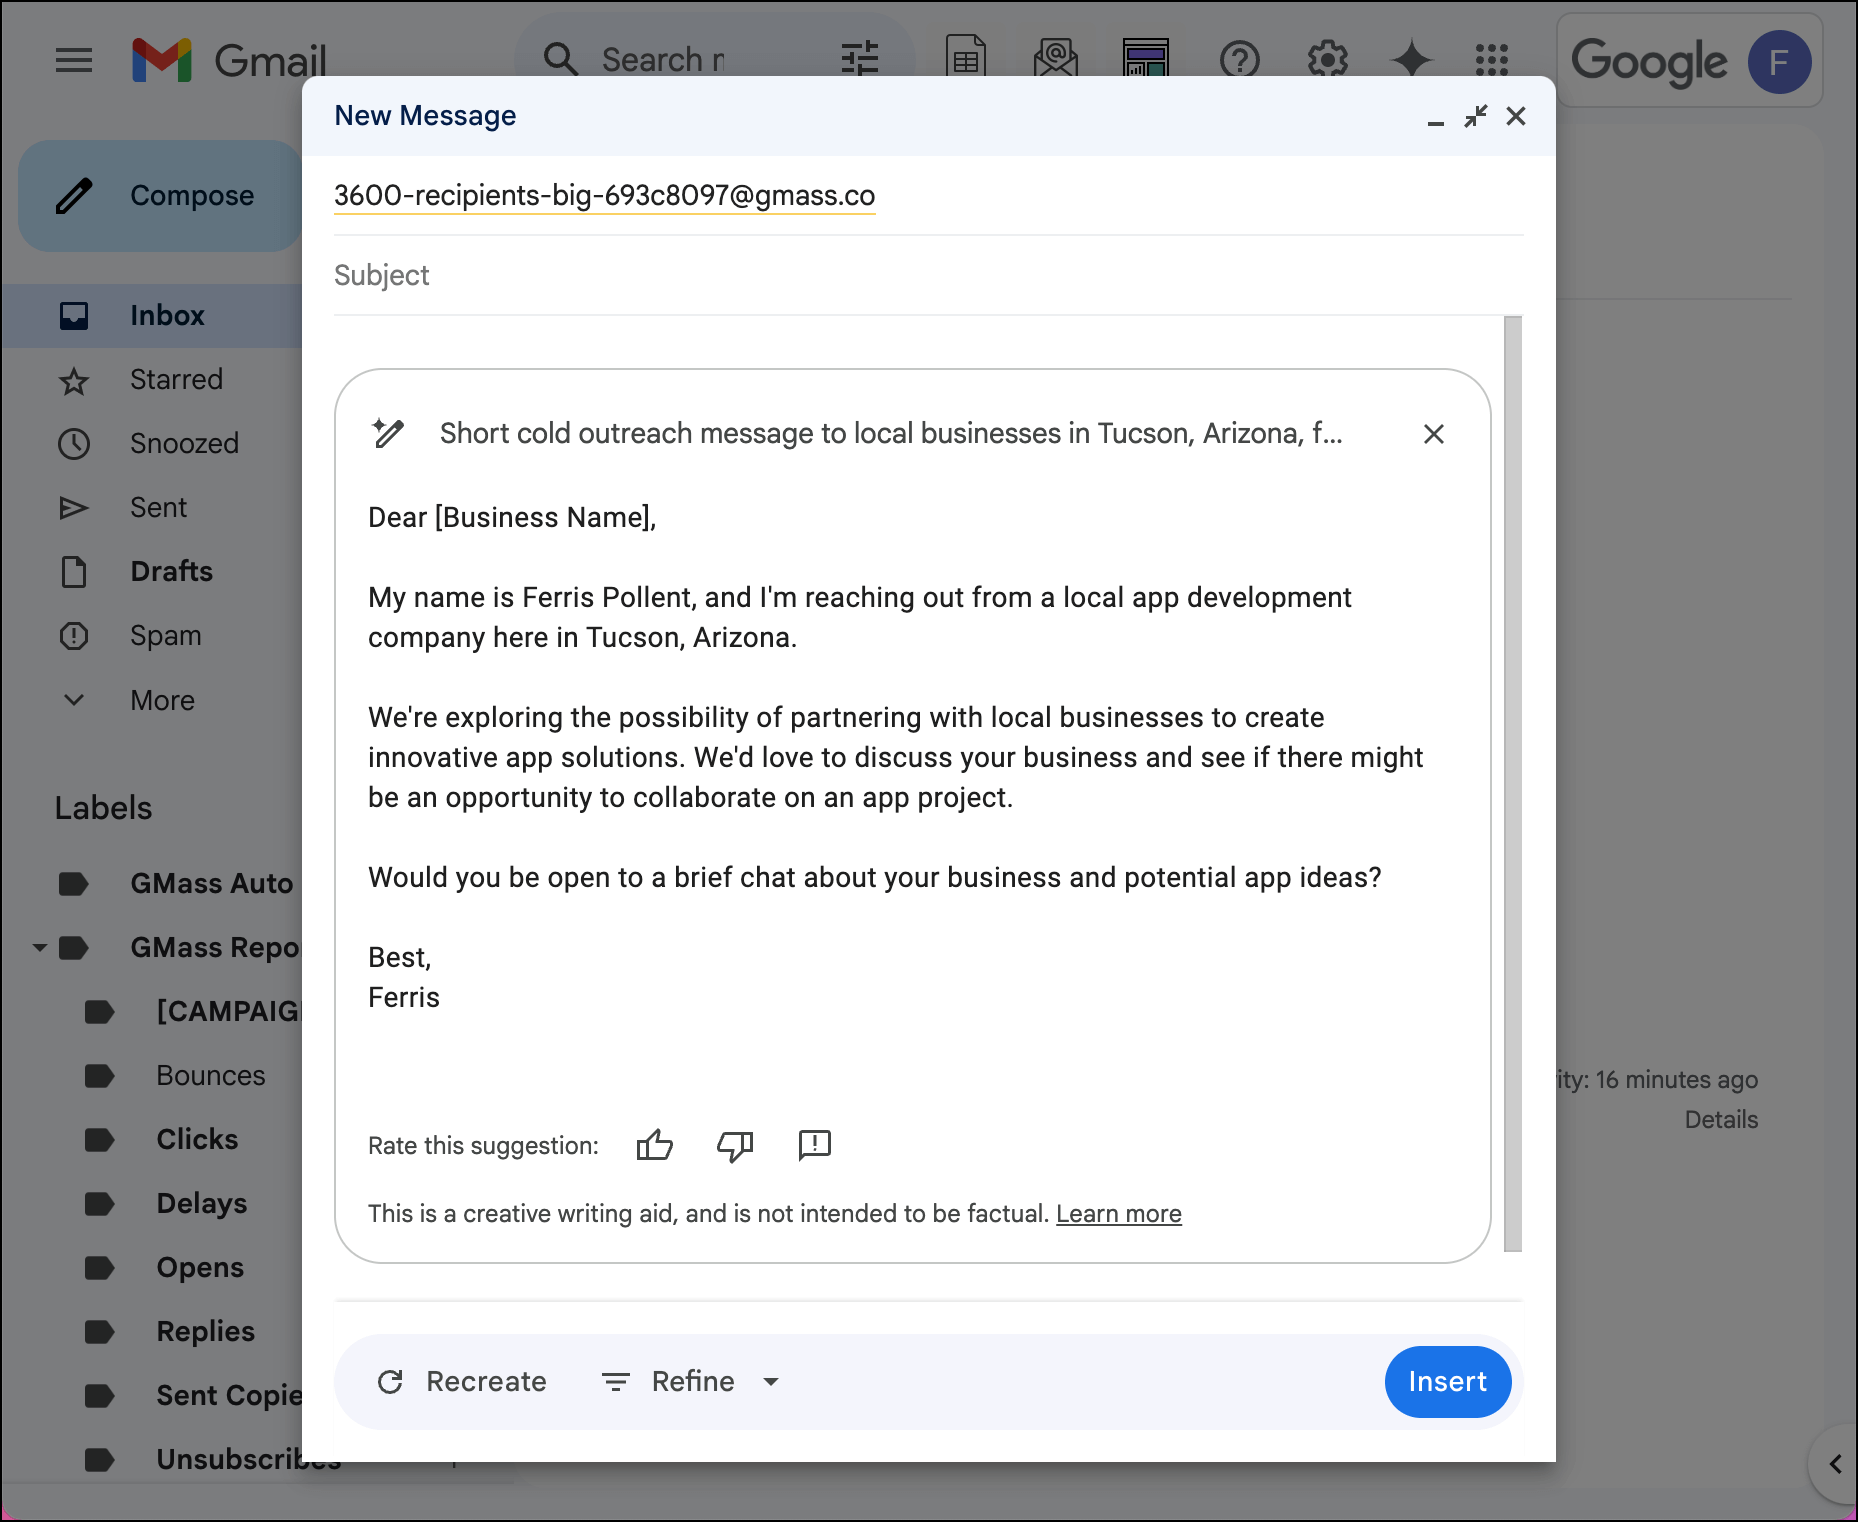Image resolution: width=1858 pixels, height=1522 pixels.
Task: Open the Starred folder
Action: (152, 380)
